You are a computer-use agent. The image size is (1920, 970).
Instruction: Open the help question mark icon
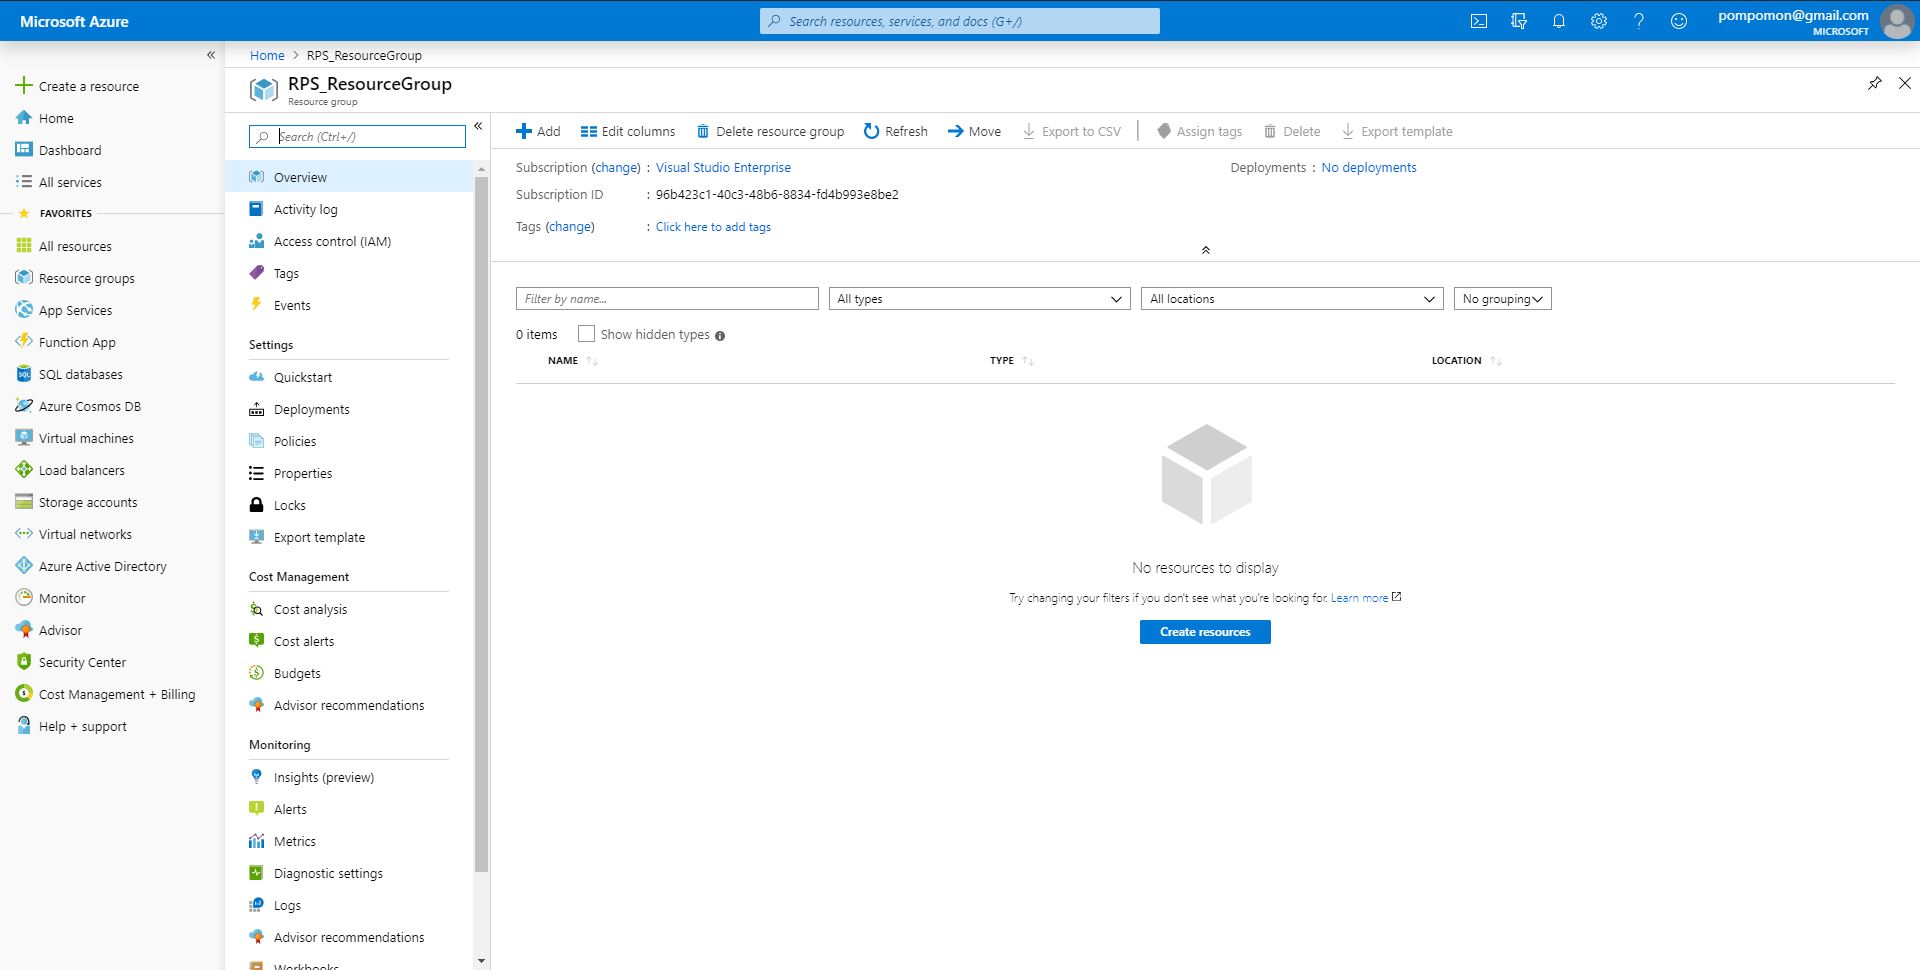1639,21
